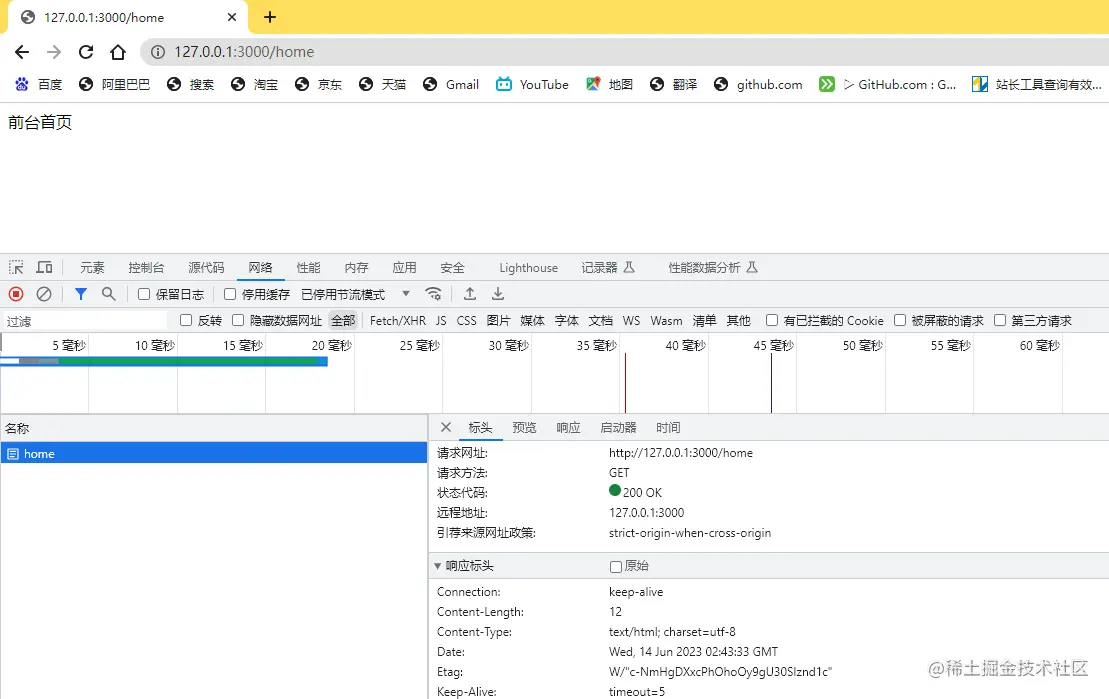The height and width of the screenshot is (699, 1109).
Task: Toggle the 原始 headers checkbox
Action: [x=616, y=567]
